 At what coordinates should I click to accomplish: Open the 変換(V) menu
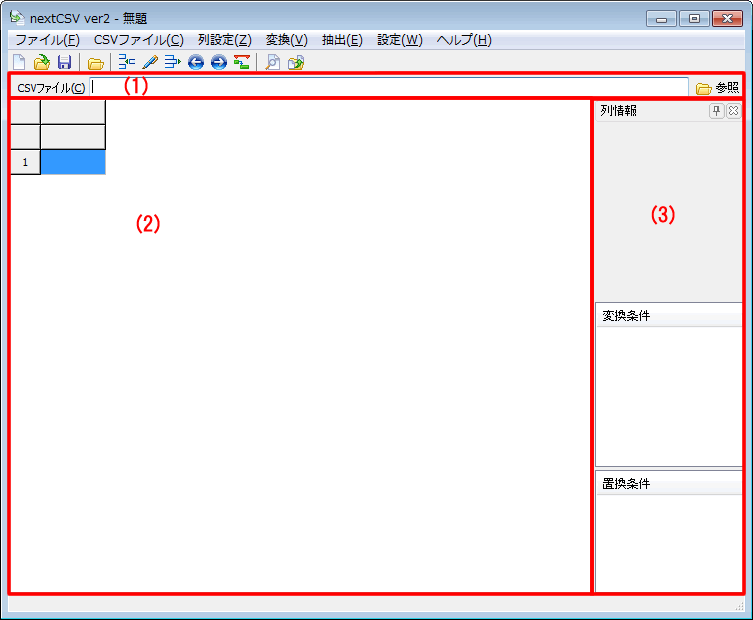[x=286, y=40]
